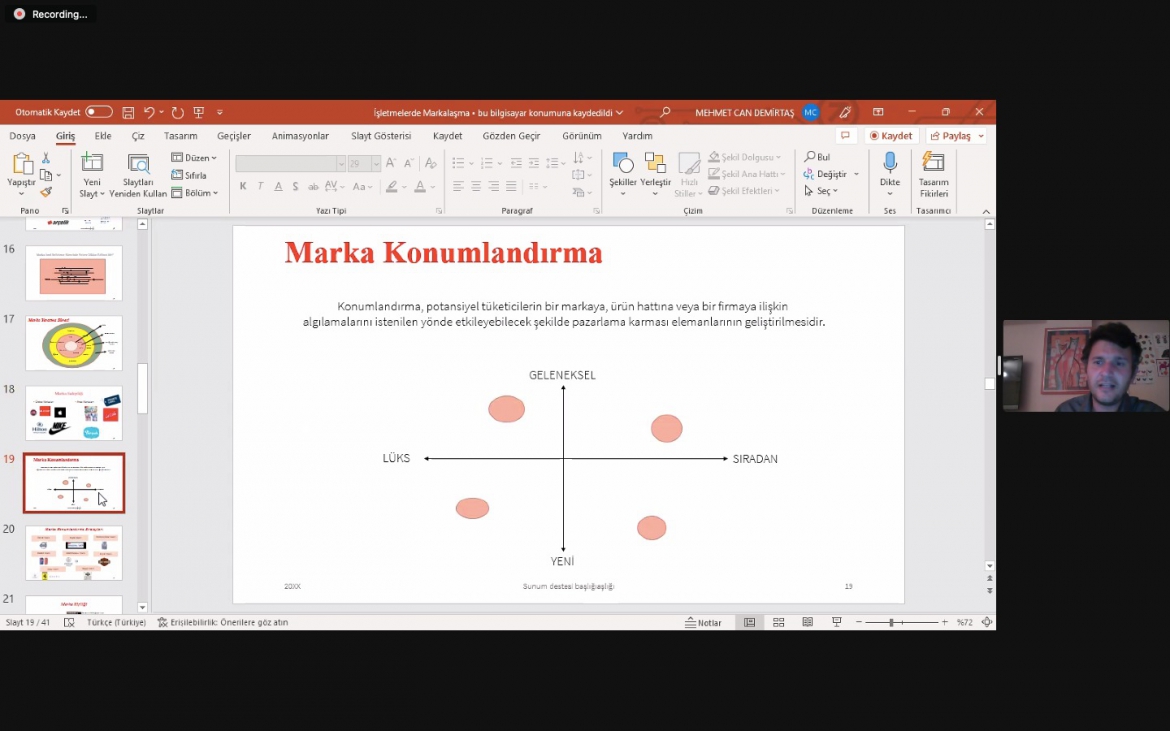Select slide 16 thumbnail
The image size is (1170, 731).
click(74, 274)
